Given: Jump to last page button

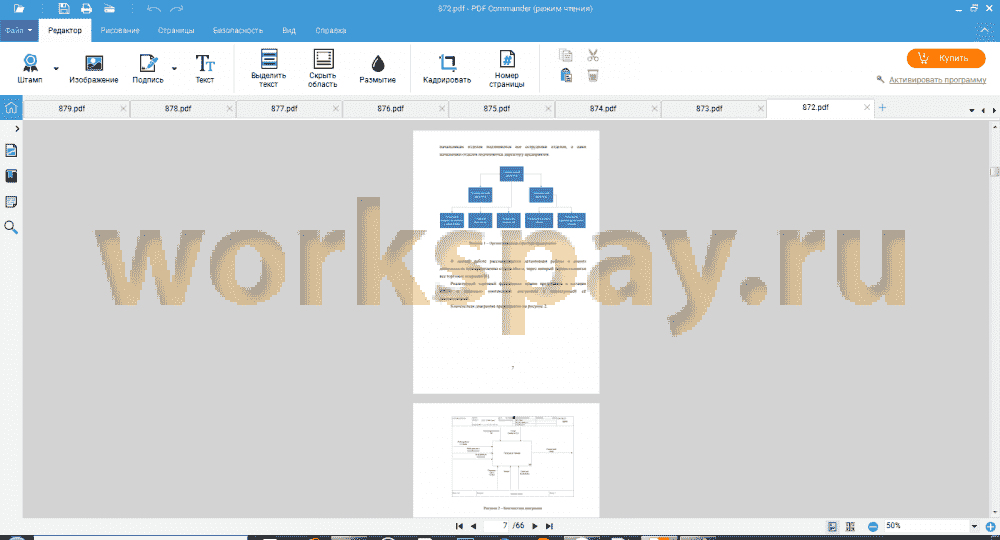Looking at the screenshot, I should point(549,526).
